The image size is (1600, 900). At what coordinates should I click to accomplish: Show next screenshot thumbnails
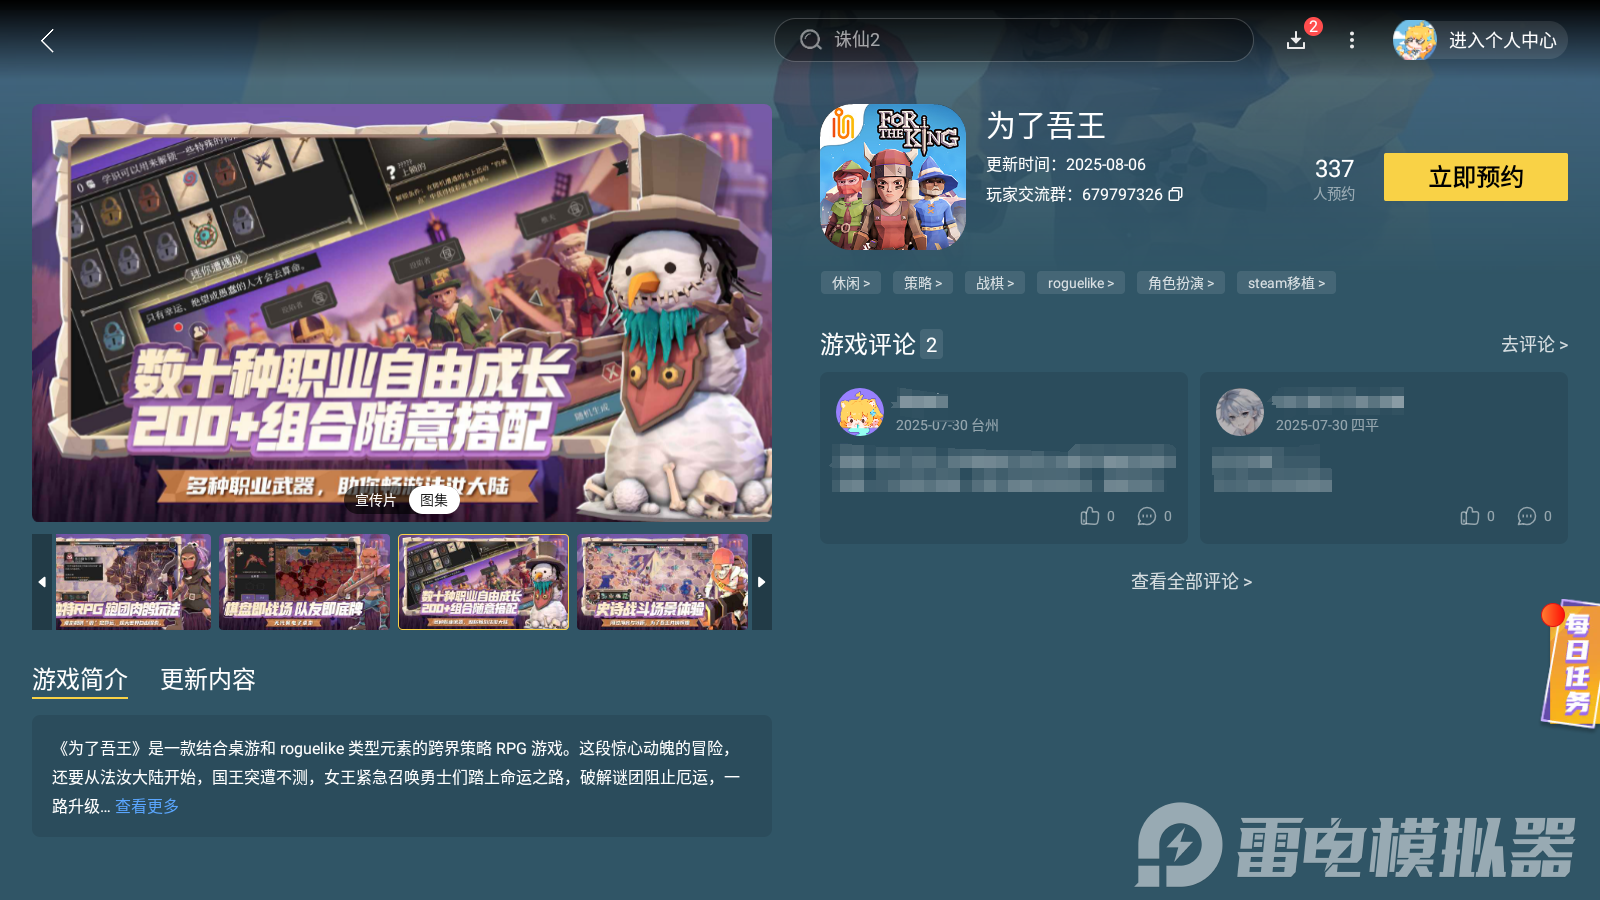tap(762, 582)
